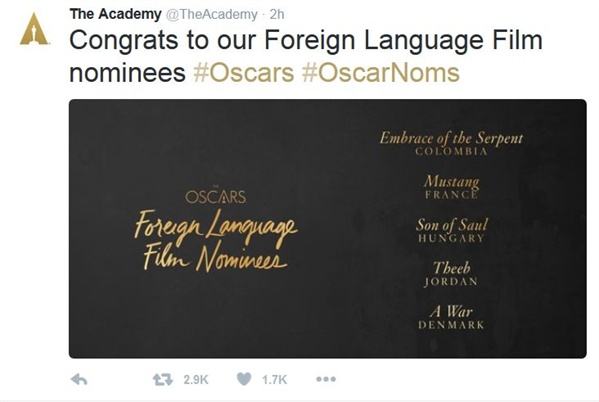Image resolution: width=599 pixels, height=402 pixels.
Task: Click the Oscars logo in the image
Action: [215, 196]
